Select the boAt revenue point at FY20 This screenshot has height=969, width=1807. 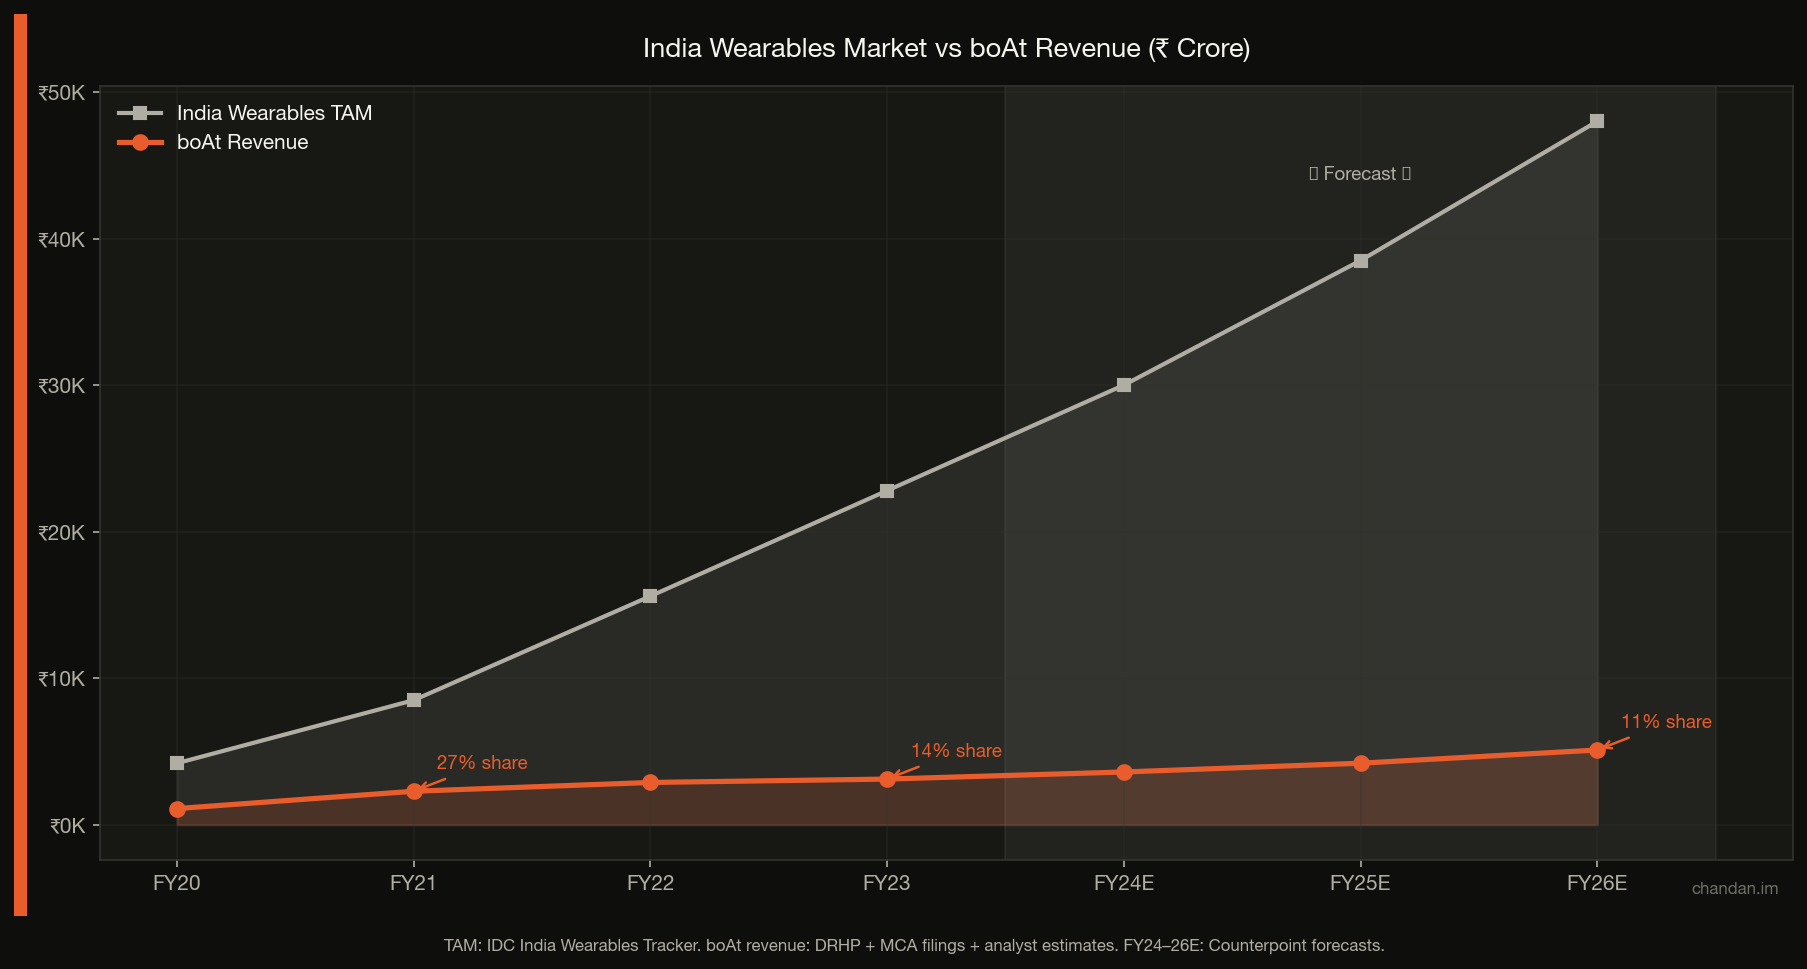pyautogui.click(x=177, y=809)
